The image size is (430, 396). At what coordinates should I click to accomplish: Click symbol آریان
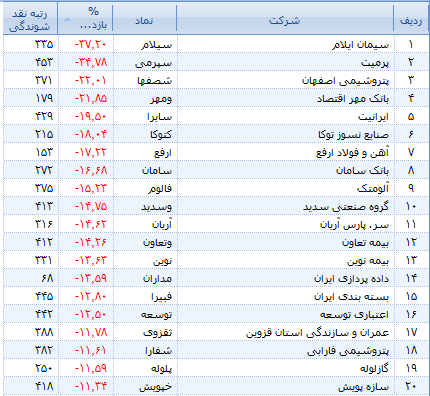162,225
